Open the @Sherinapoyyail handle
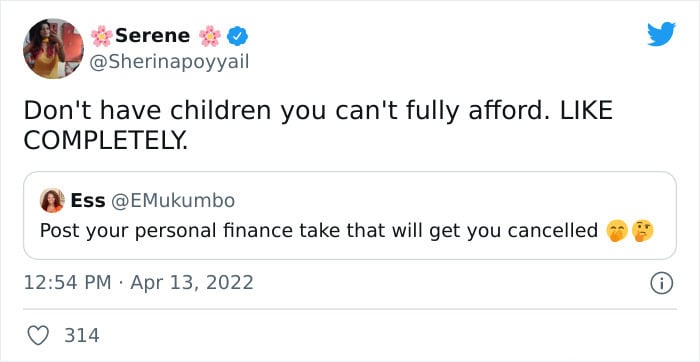The width and height of the screenshot is (700, 362). point(169,62)
